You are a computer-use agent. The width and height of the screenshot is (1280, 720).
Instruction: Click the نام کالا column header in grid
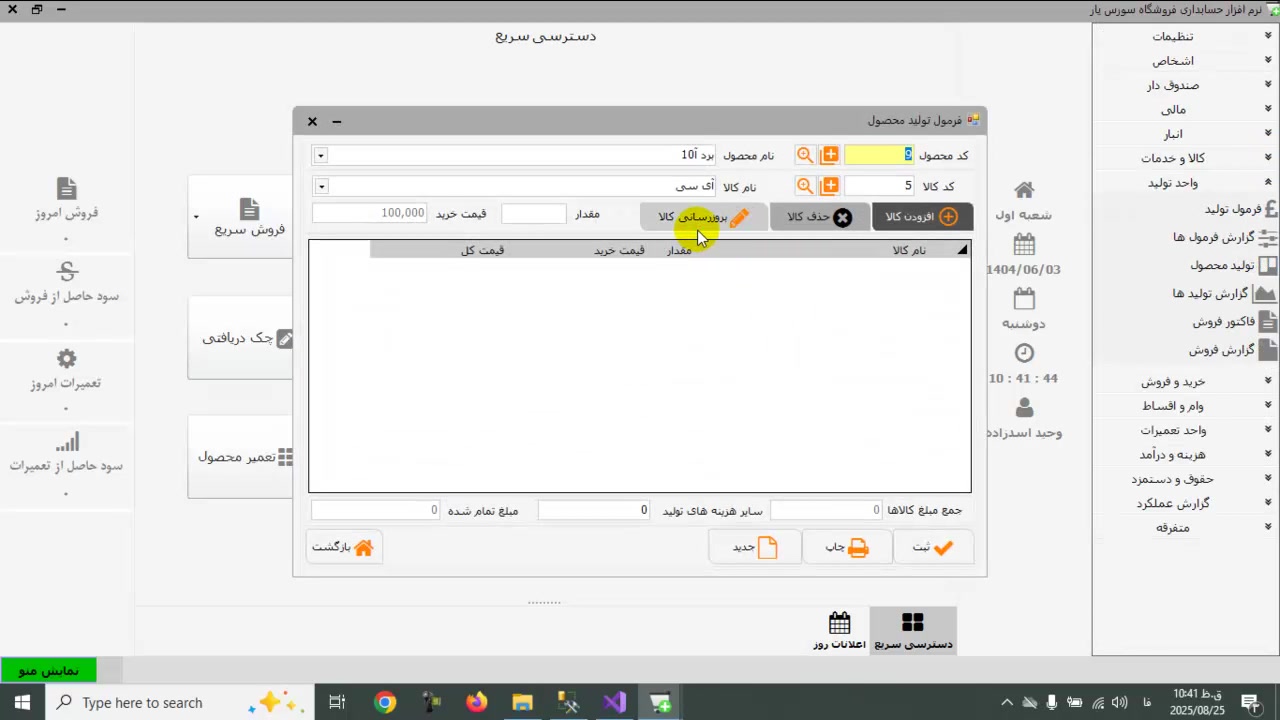click(x=909, y=250)
